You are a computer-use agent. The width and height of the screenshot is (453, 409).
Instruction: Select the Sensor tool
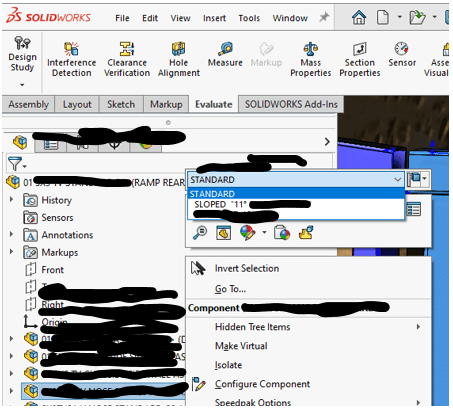tap(402, 54)
